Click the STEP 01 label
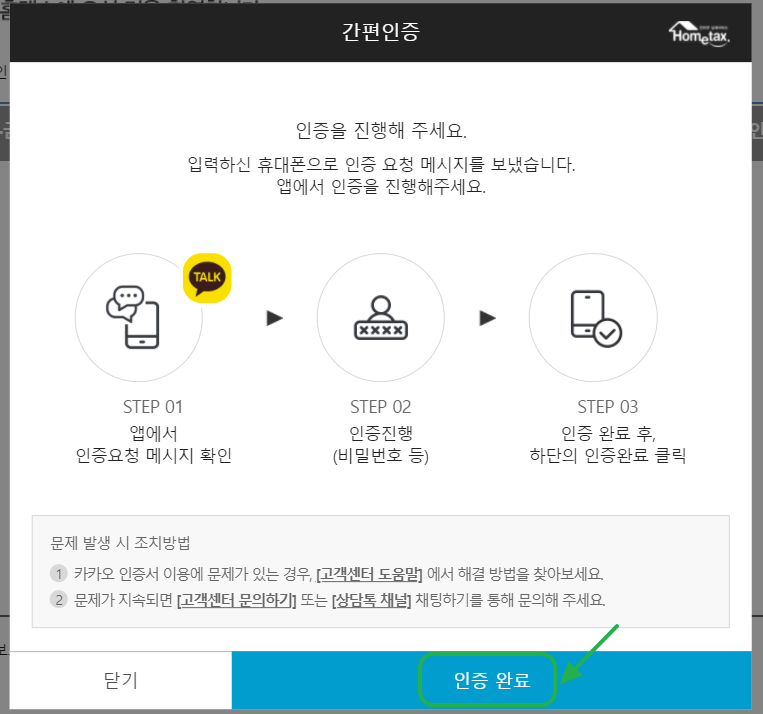 tap(153, 407)
